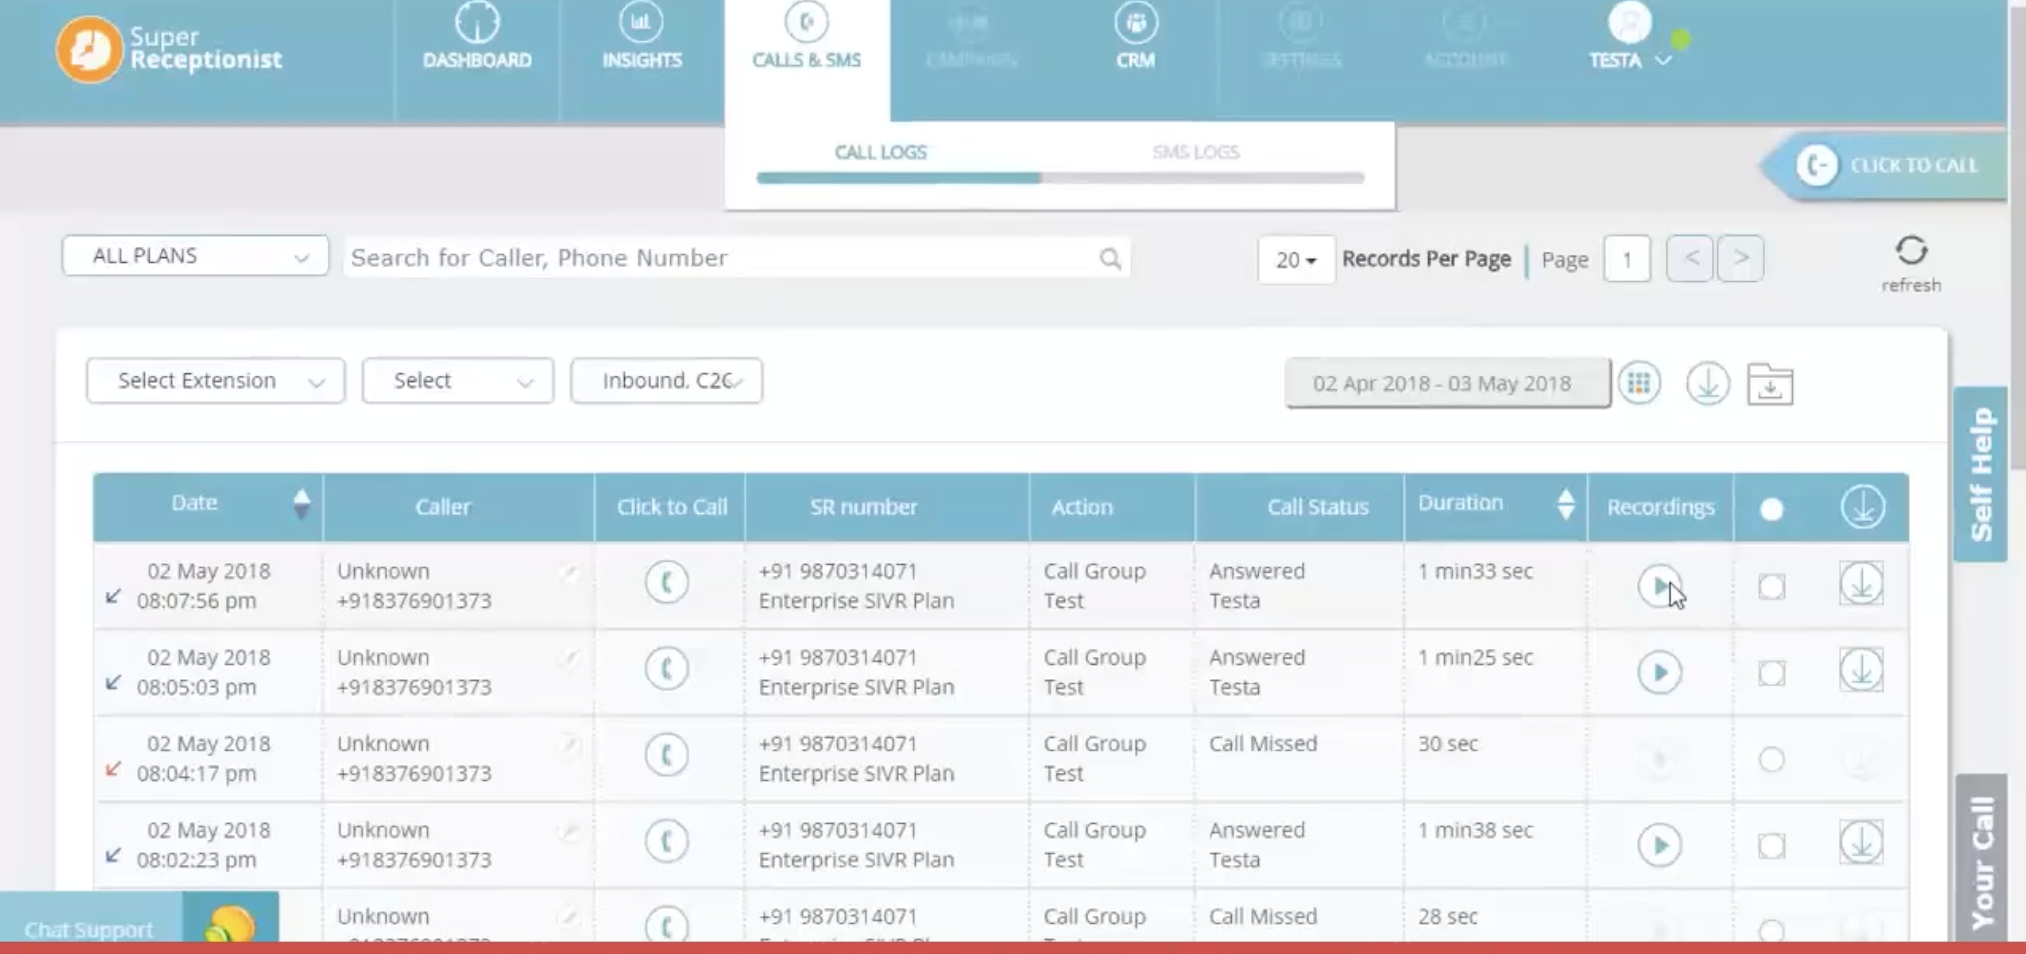Sort the table by the Duration column arrows
This screenshot has width=2026, height=954.
coord(1565,504)
